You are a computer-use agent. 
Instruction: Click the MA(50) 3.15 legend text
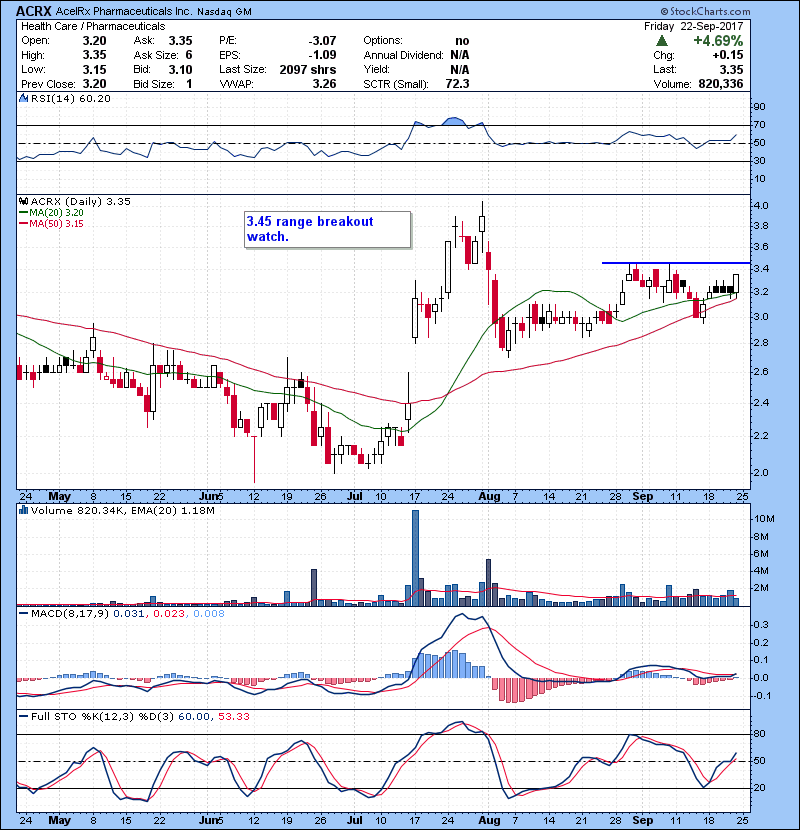pyautogui.click(x=56, y=224)
